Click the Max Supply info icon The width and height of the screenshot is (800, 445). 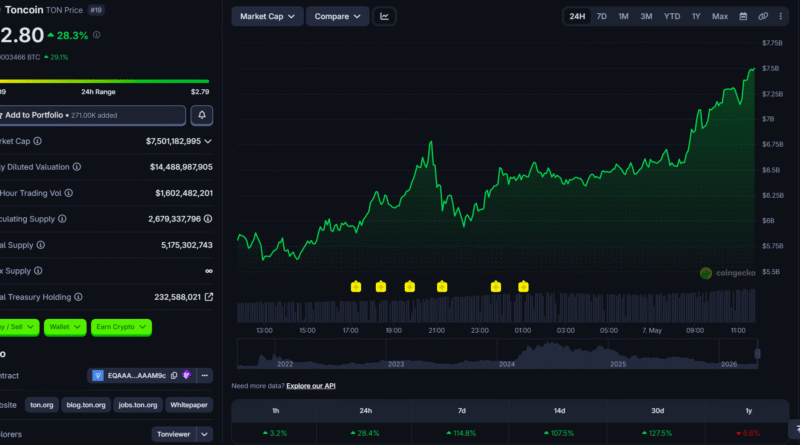[x=38, y=271]
